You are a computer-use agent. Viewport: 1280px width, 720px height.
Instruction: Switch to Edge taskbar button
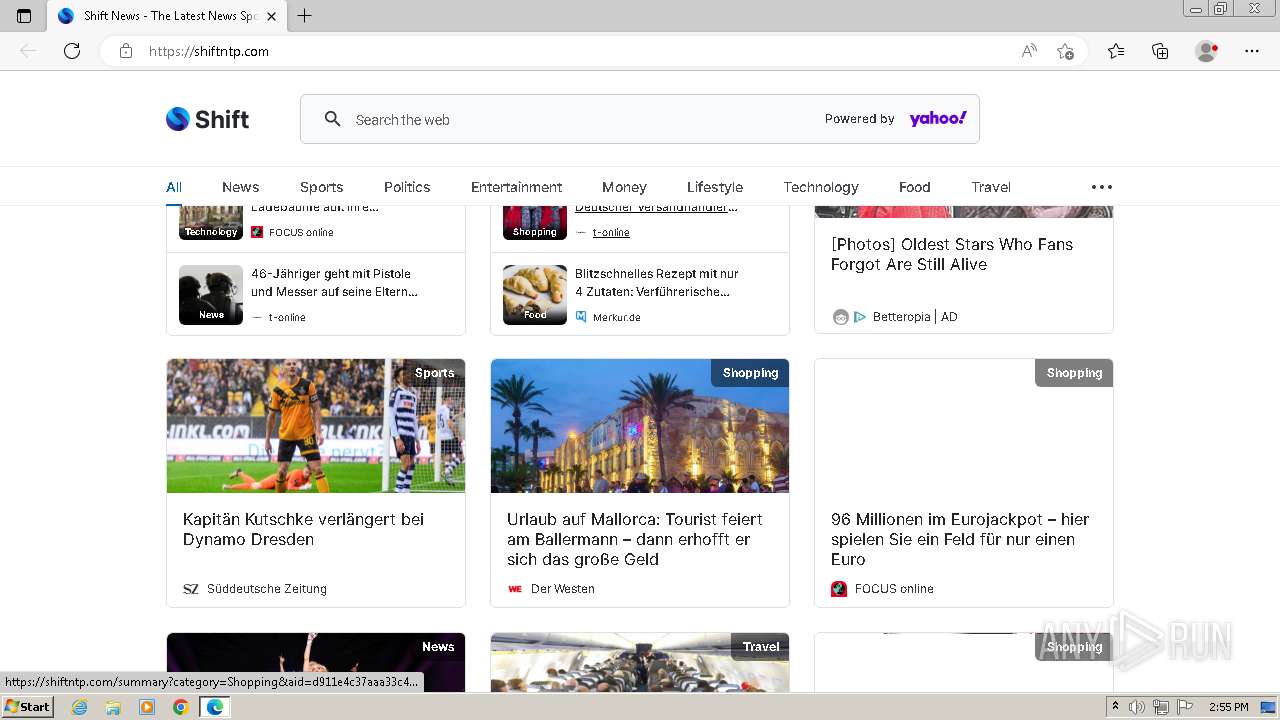coord(215,707)
